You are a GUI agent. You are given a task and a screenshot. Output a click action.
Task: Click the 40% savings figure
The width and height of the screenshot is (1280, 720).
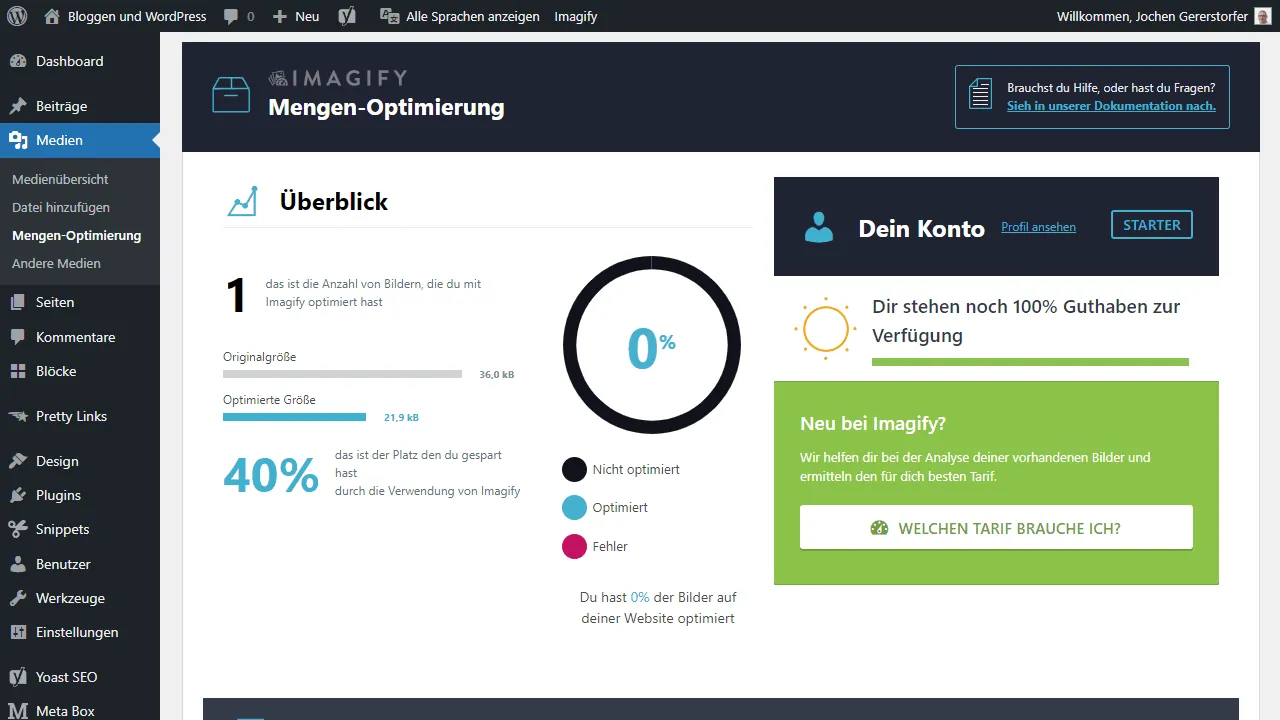click(x=271, y=476)
